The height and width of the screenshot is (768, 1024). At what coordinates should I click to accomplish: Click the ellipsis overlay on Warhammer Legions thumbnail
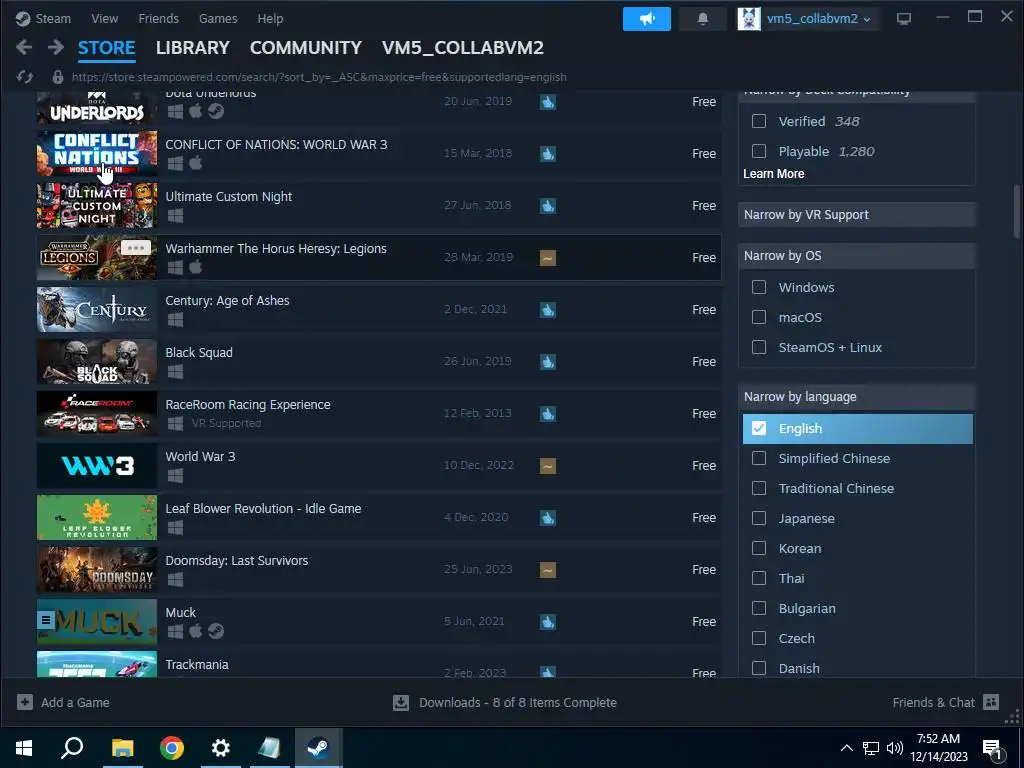136,248
